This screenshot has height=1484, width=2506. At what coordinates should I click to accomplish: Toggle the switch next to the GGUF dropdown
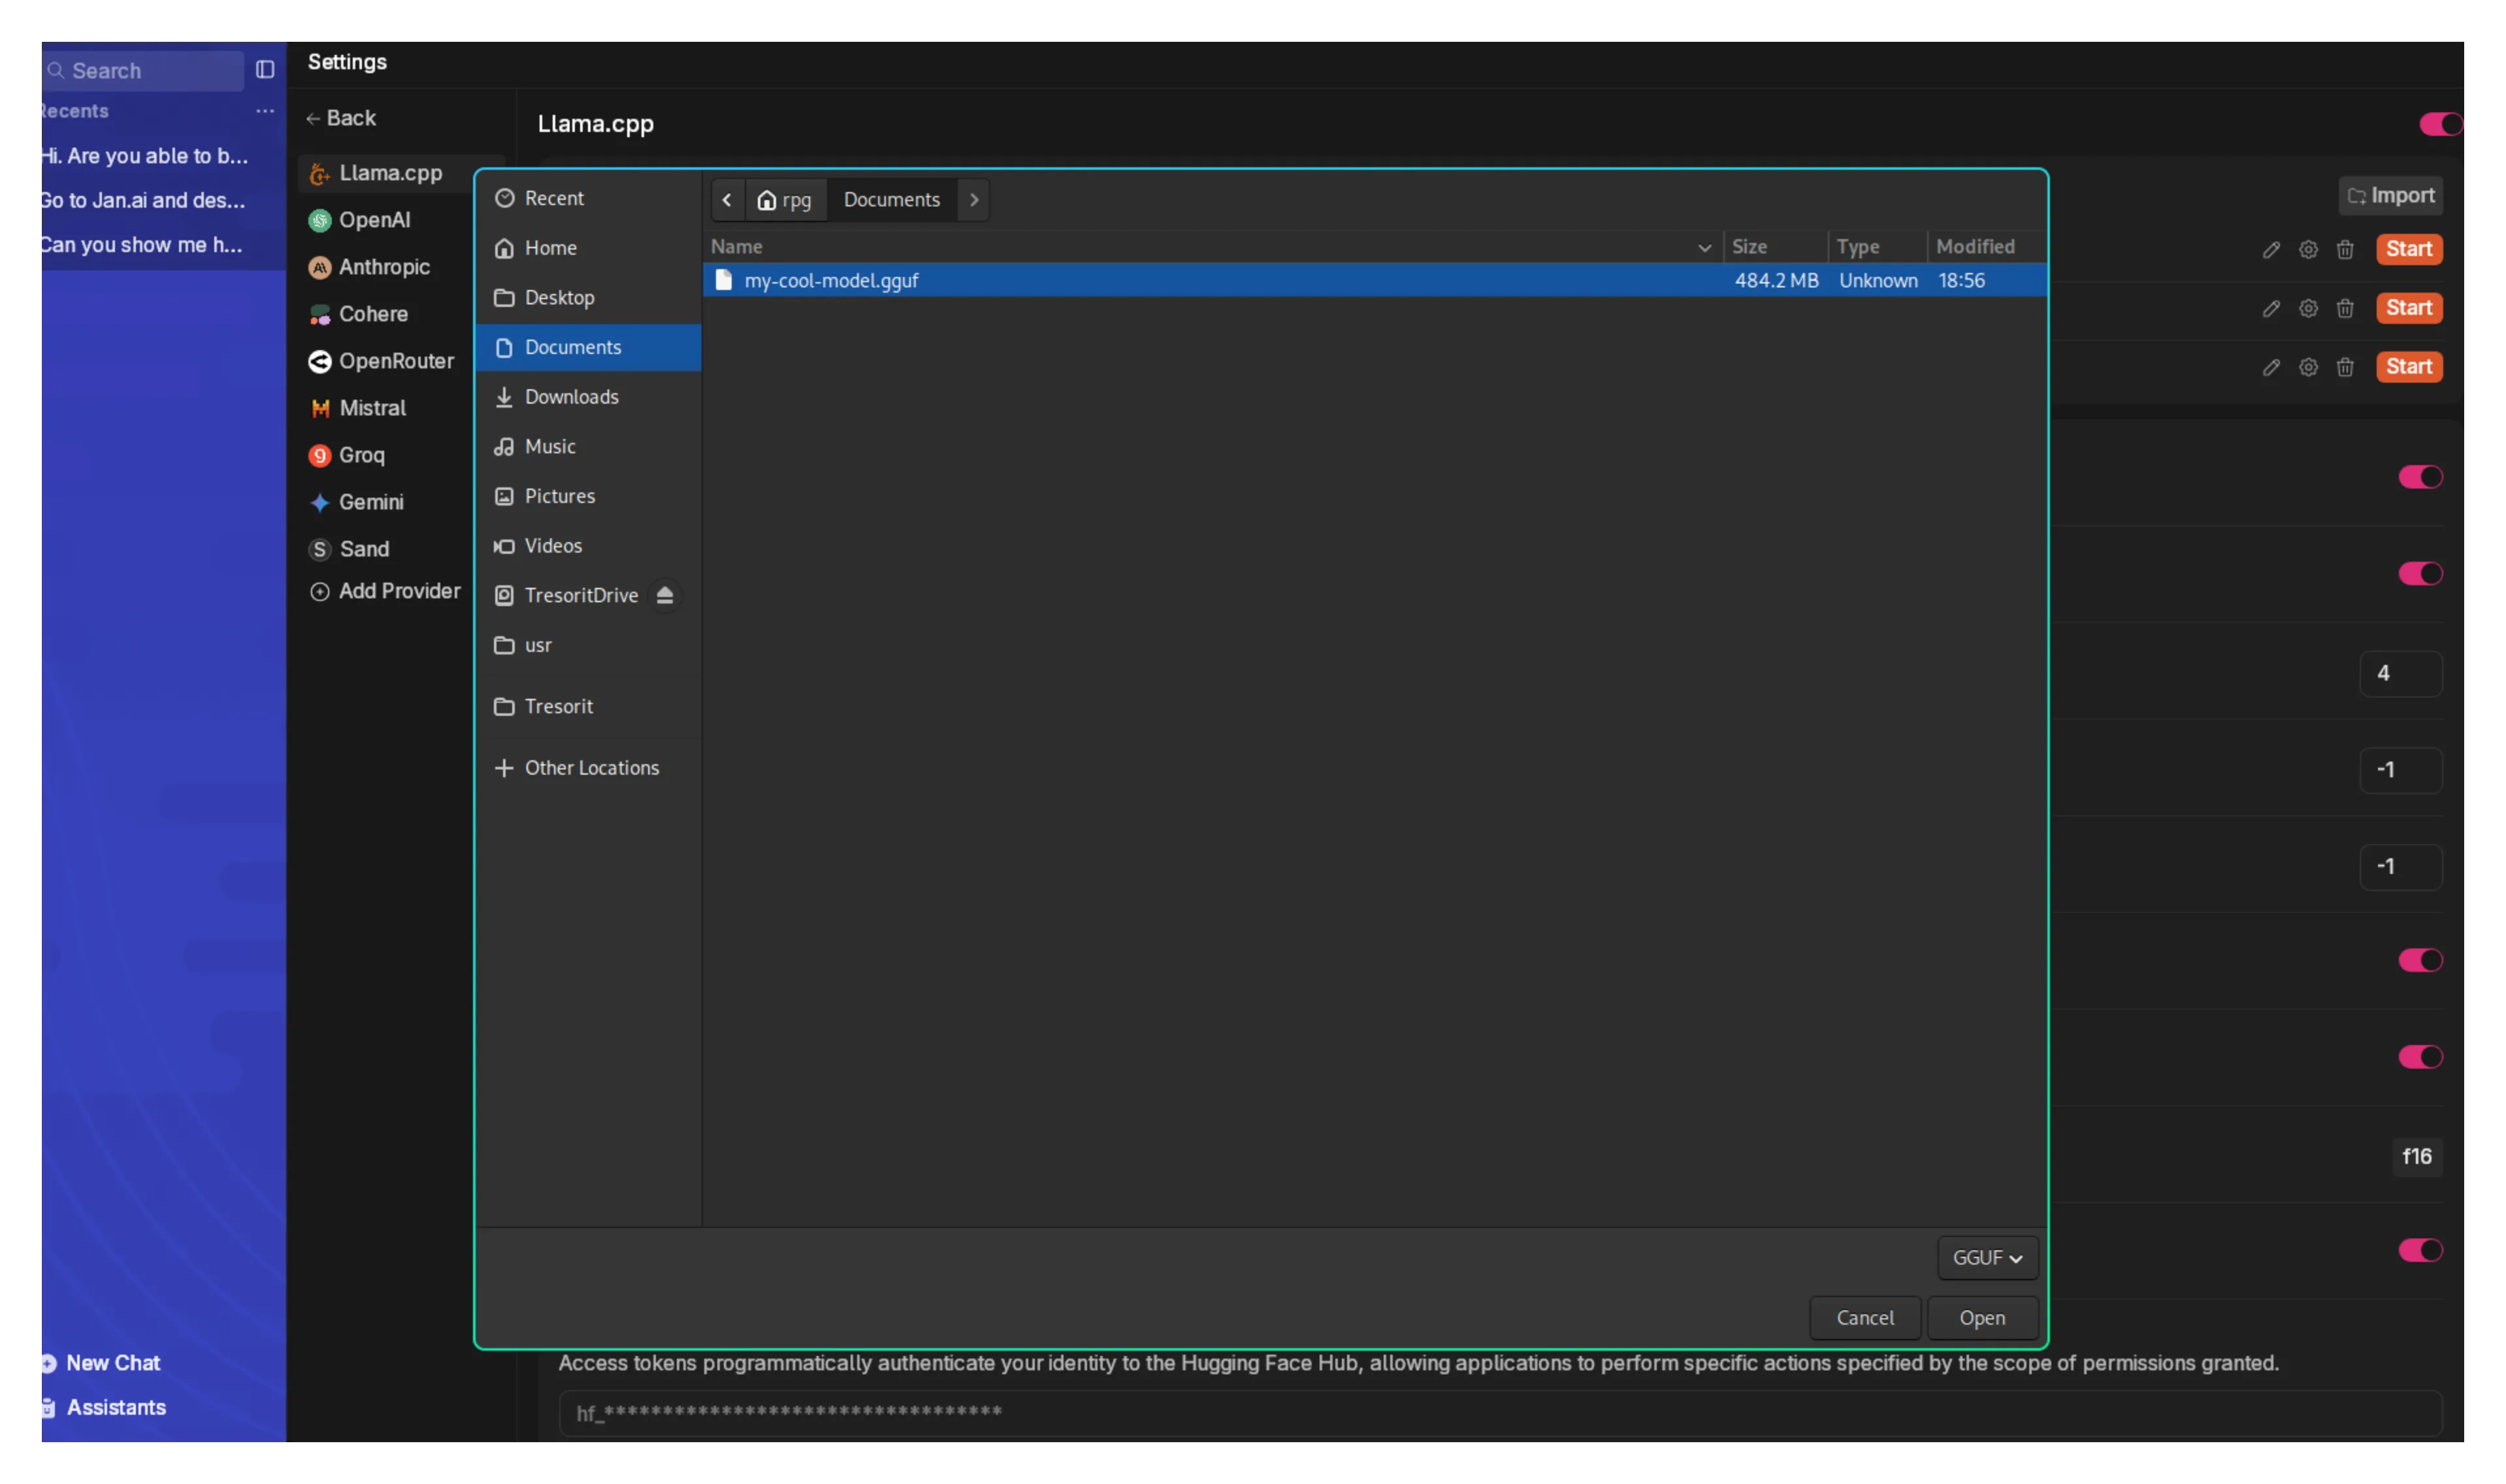click(2421, 1250)
